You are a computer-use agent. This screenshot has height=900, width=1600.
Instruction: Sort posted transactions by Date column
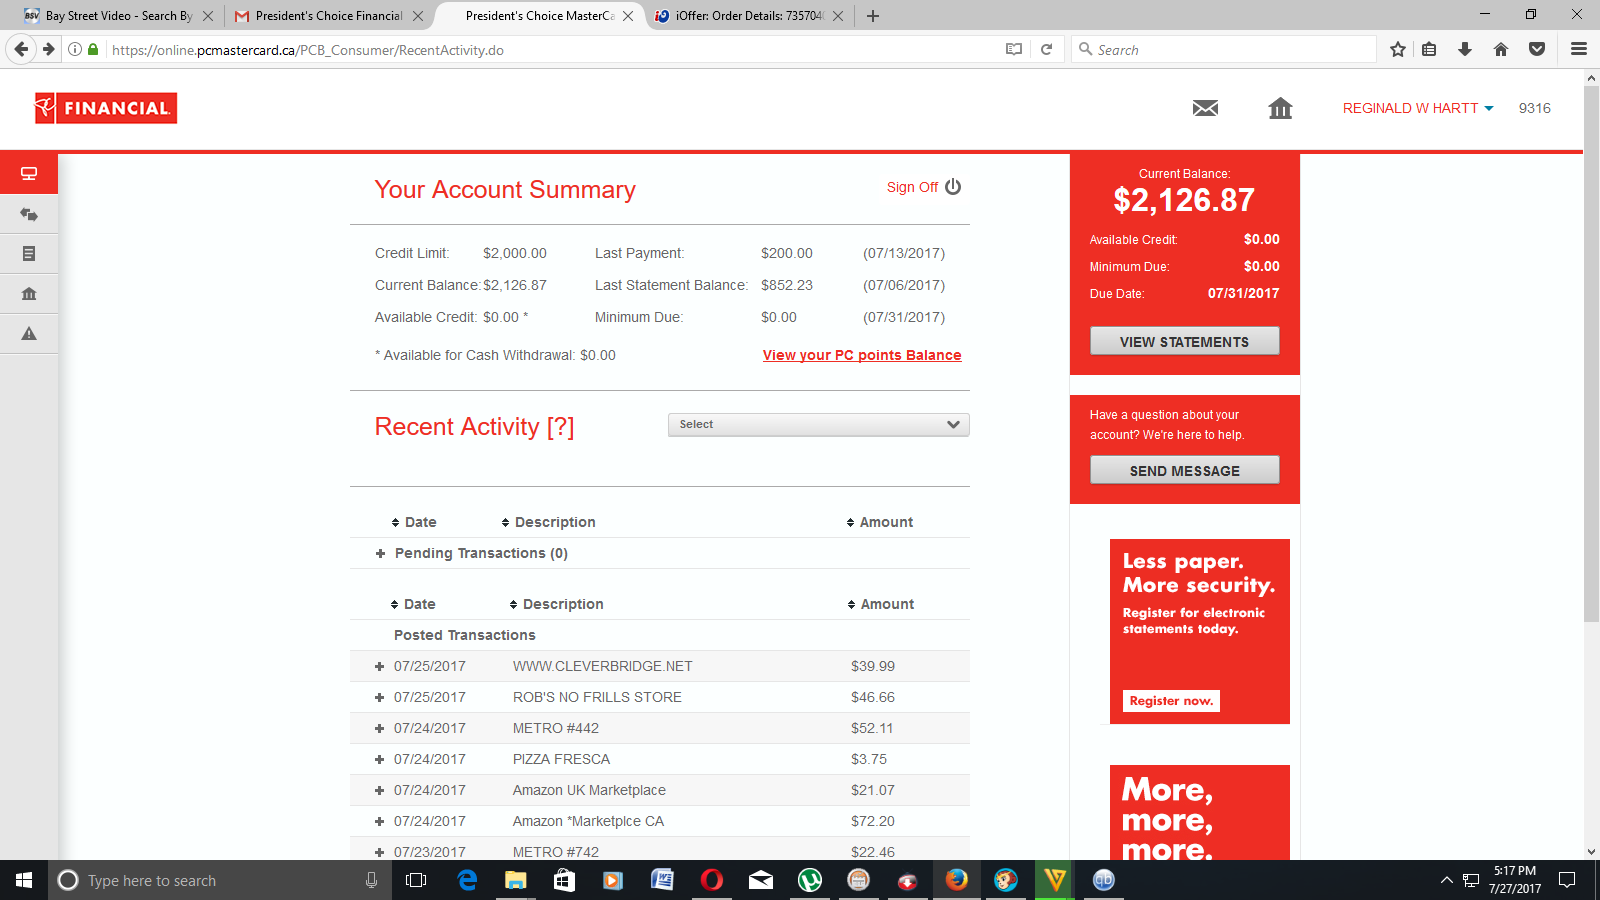coord(413,604)
